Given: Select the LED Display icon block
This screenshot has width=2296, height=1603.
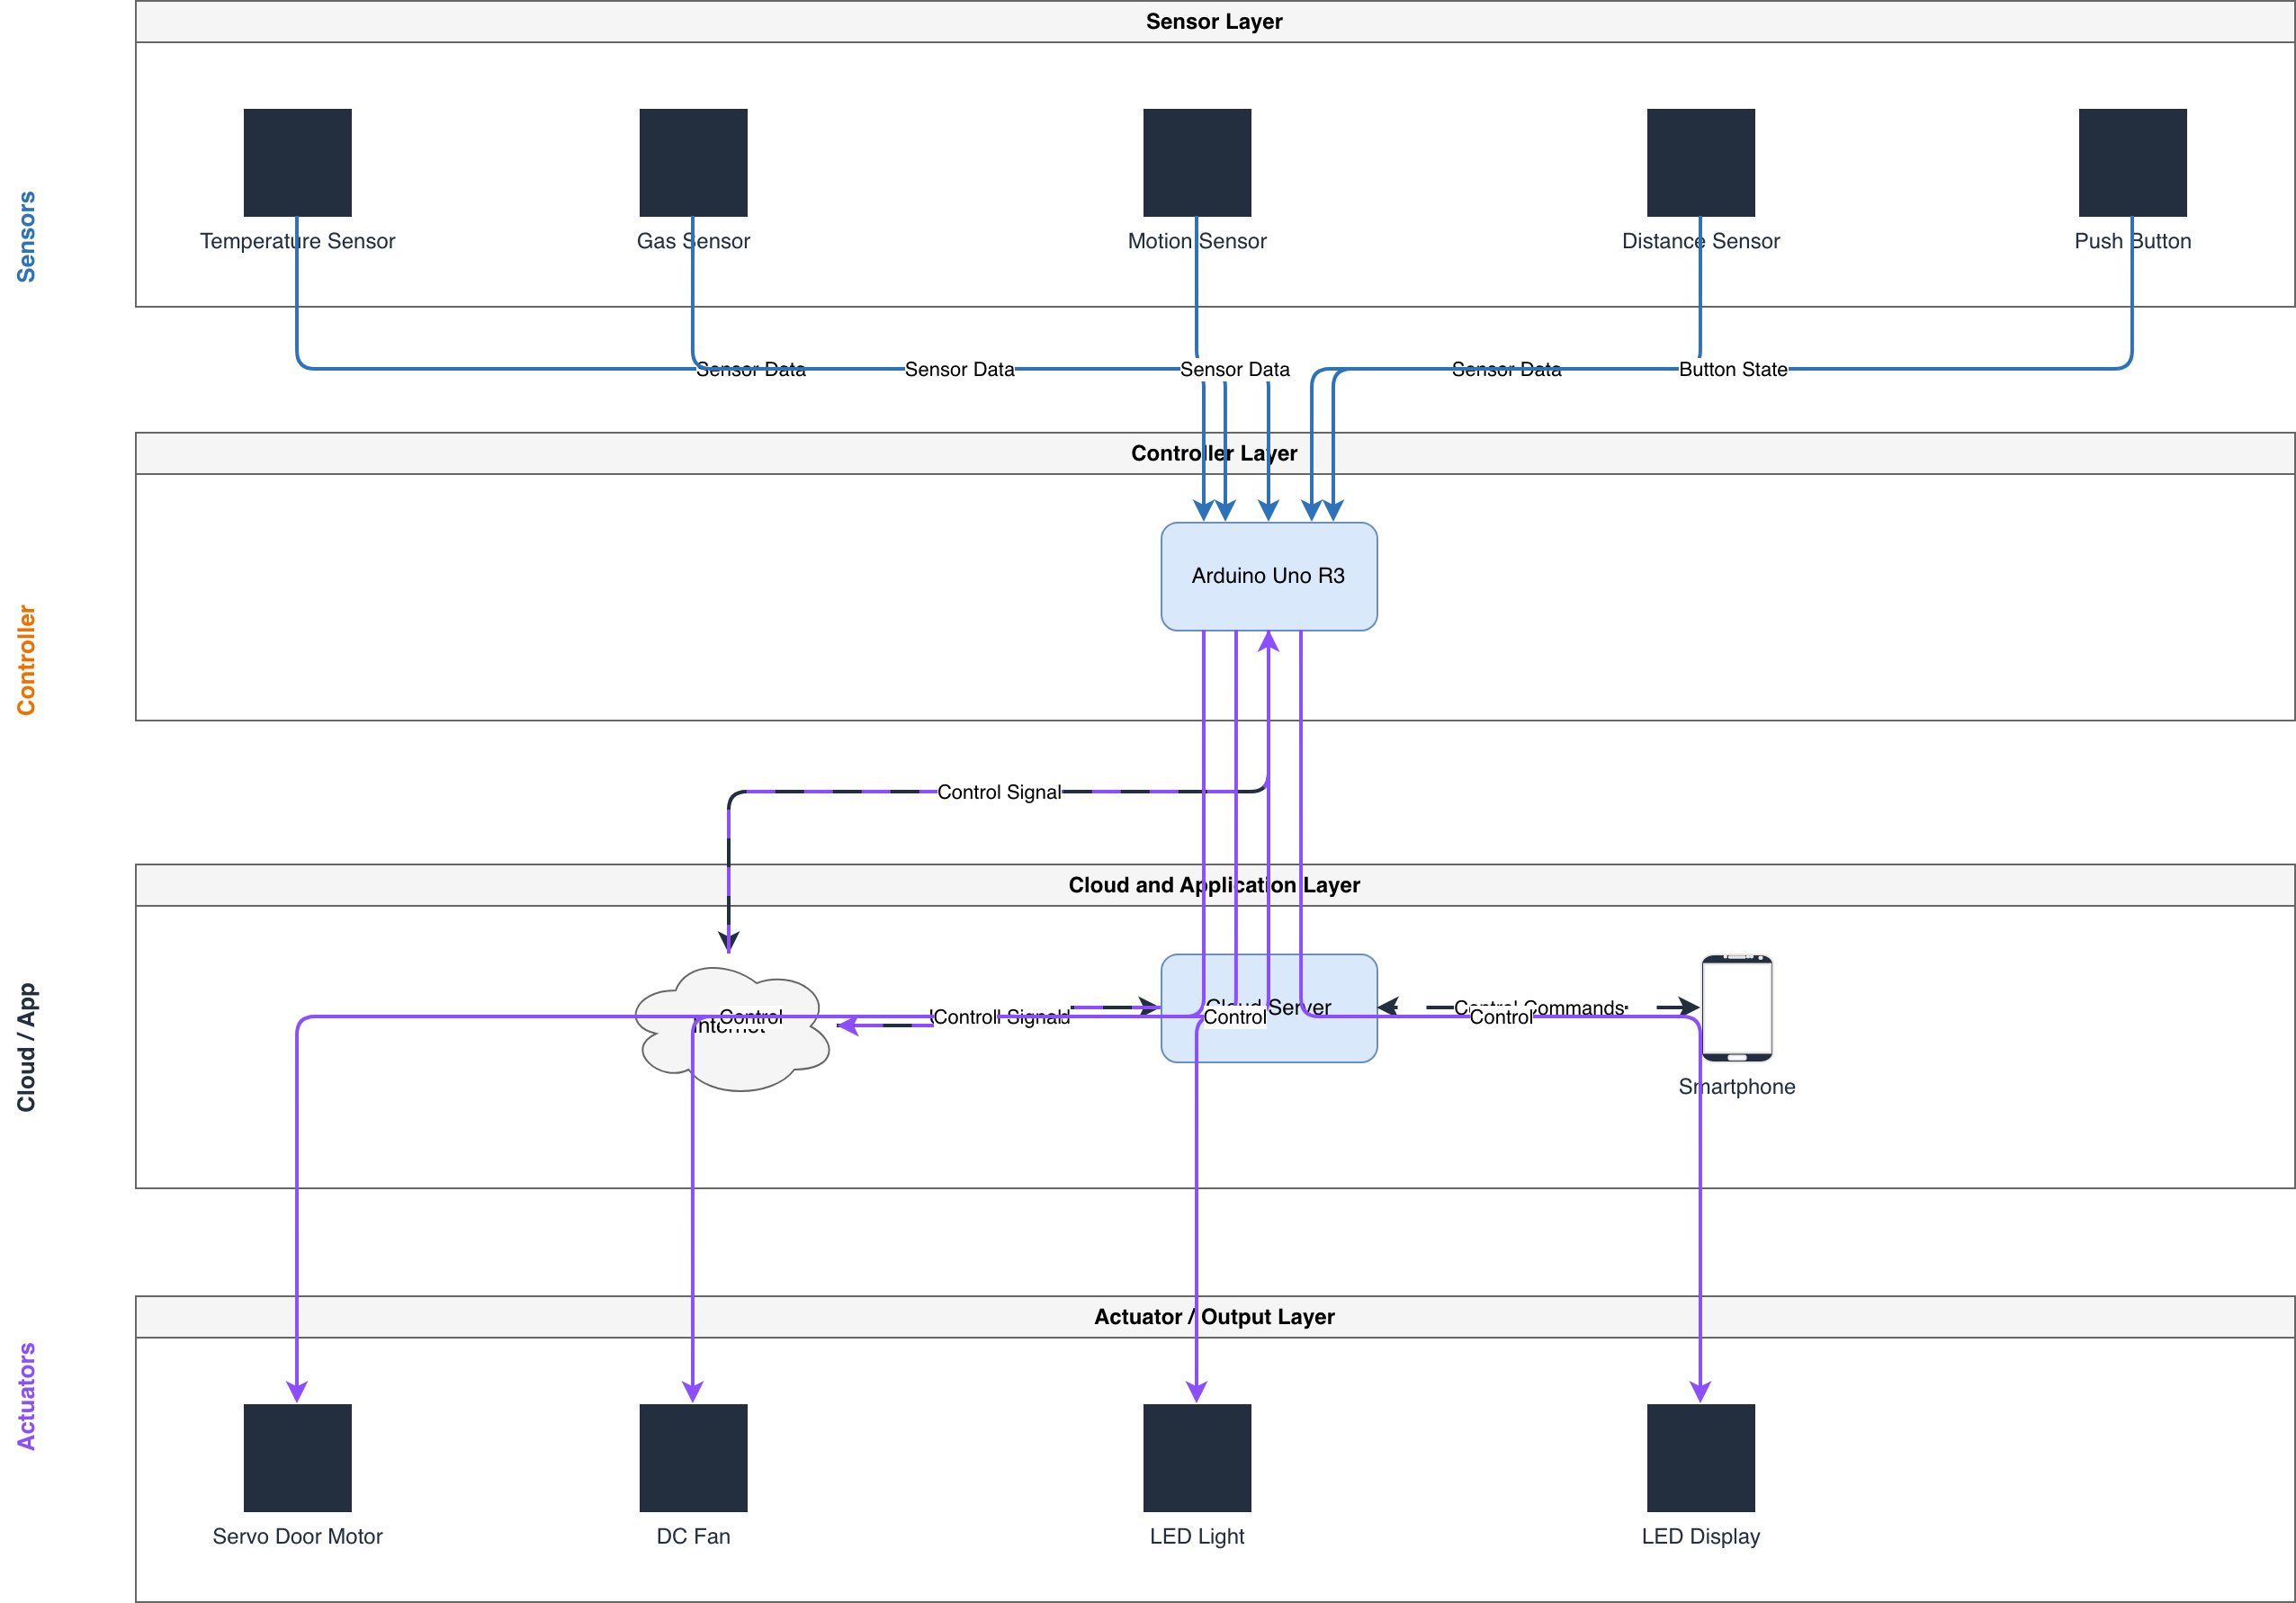Looking at the screenshot, I should [1701, 1458].
